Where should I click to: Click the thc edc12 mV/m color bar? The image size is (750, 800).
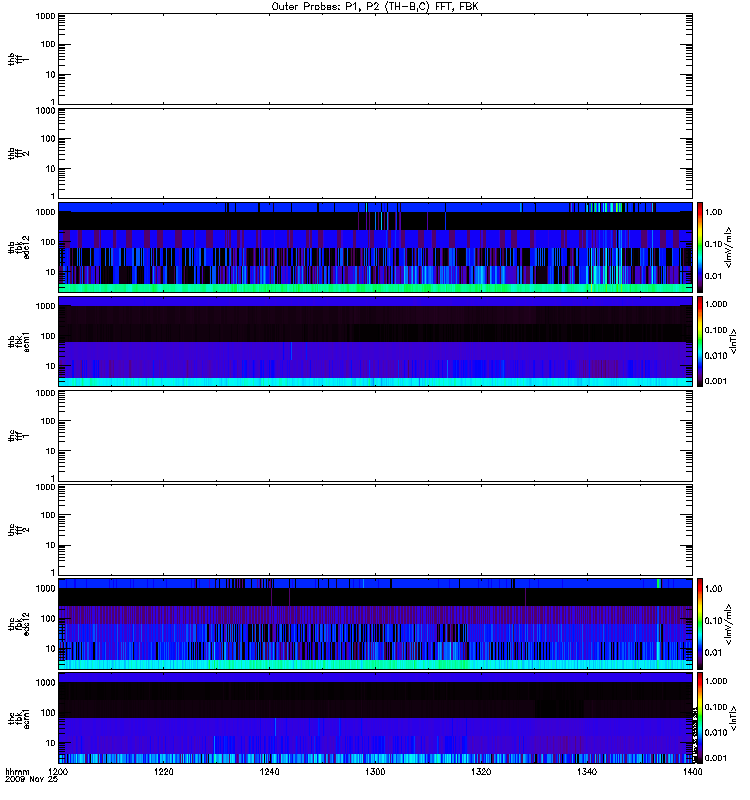point(699,623)
